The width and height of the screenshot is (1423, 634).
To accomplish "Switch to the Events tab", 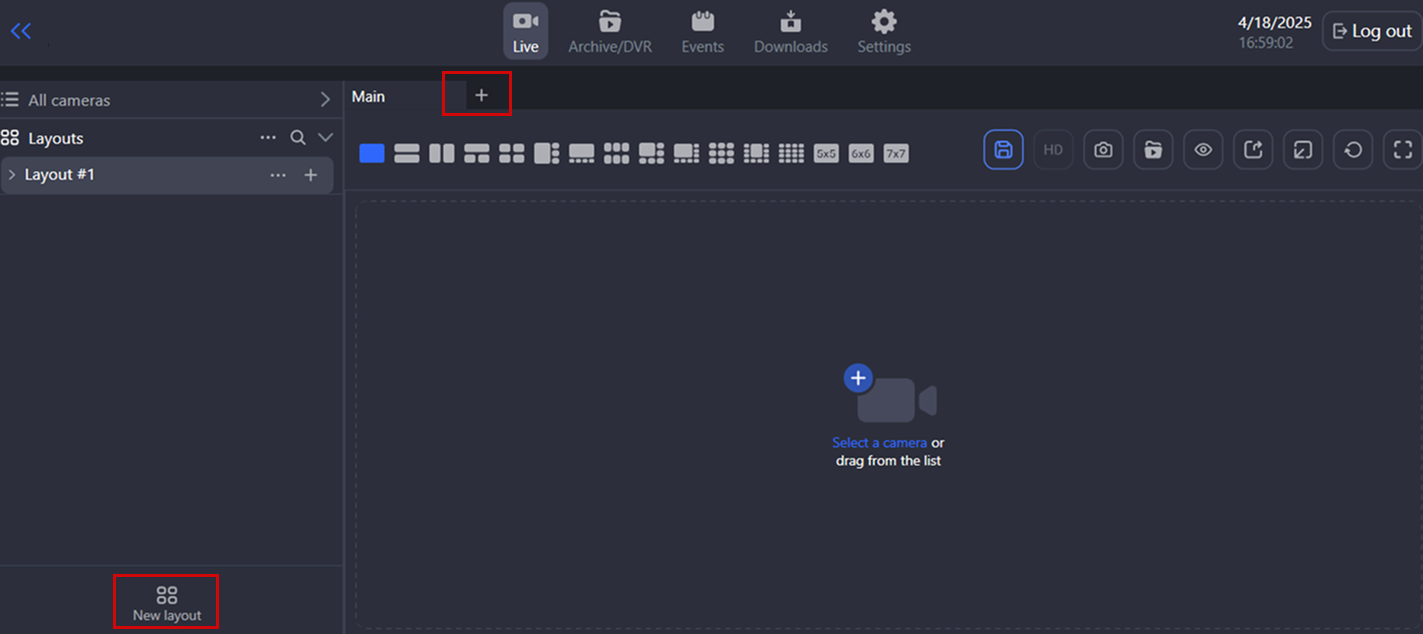I will [702, 32].
